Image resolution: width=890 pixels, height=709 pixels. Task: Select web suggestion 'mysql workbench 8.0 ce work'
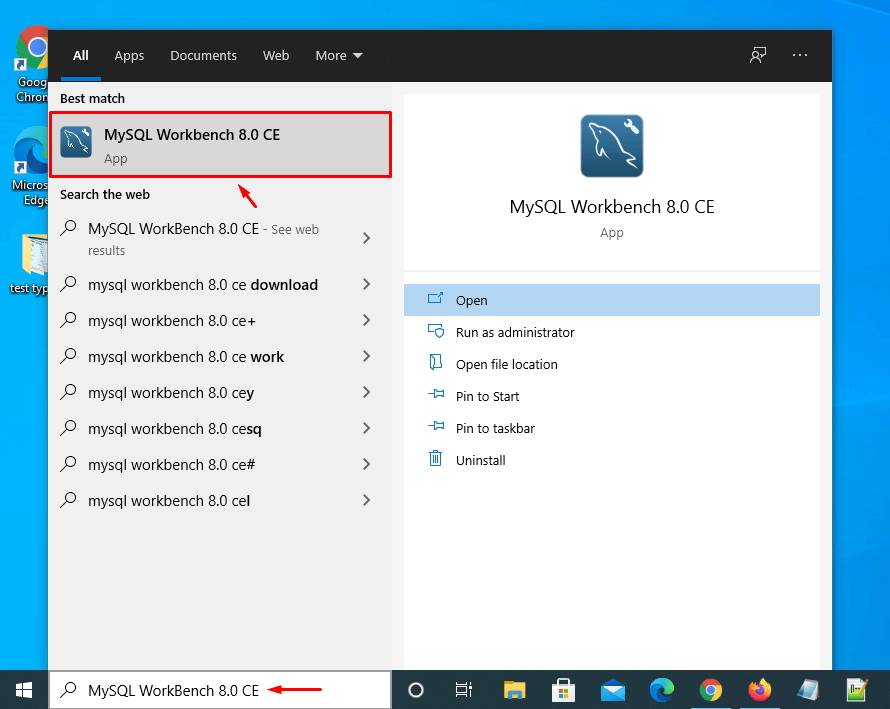[x=220, y=356]
